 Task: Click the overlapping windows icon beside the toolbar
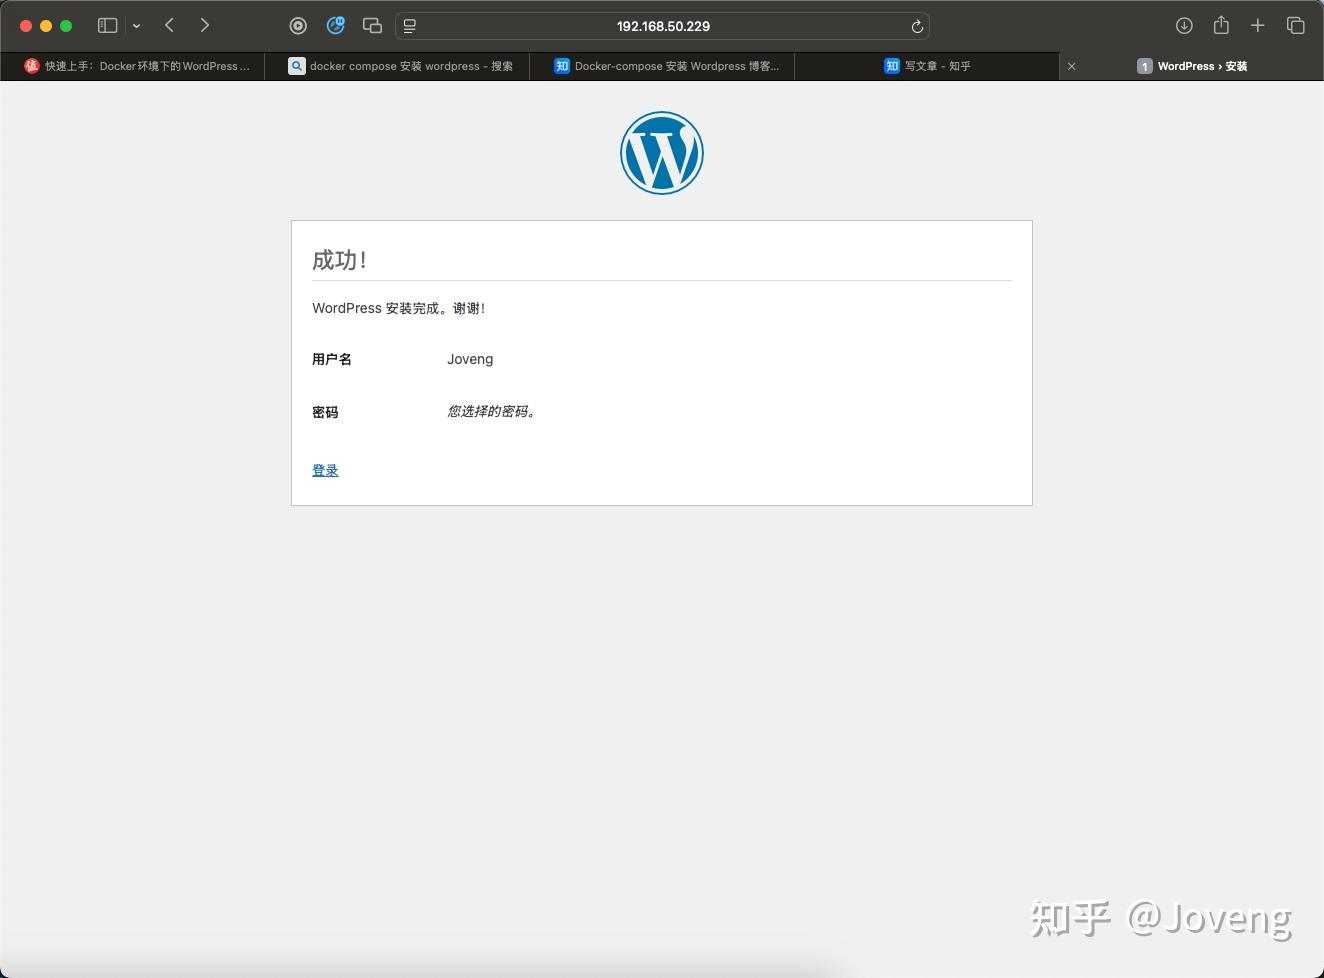click(x=371, y=25)
